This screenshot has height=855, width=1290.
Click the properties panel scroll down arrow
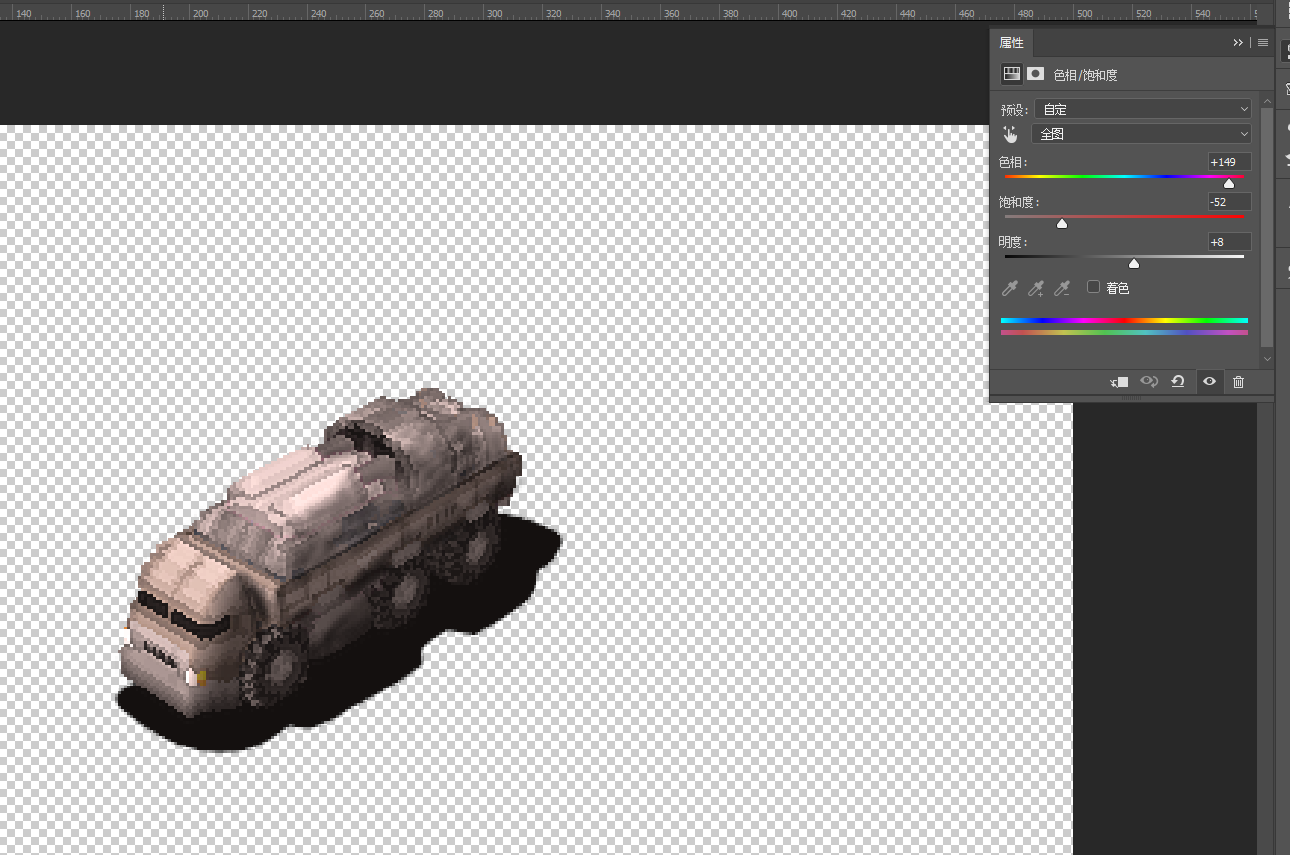point(1267,358)
